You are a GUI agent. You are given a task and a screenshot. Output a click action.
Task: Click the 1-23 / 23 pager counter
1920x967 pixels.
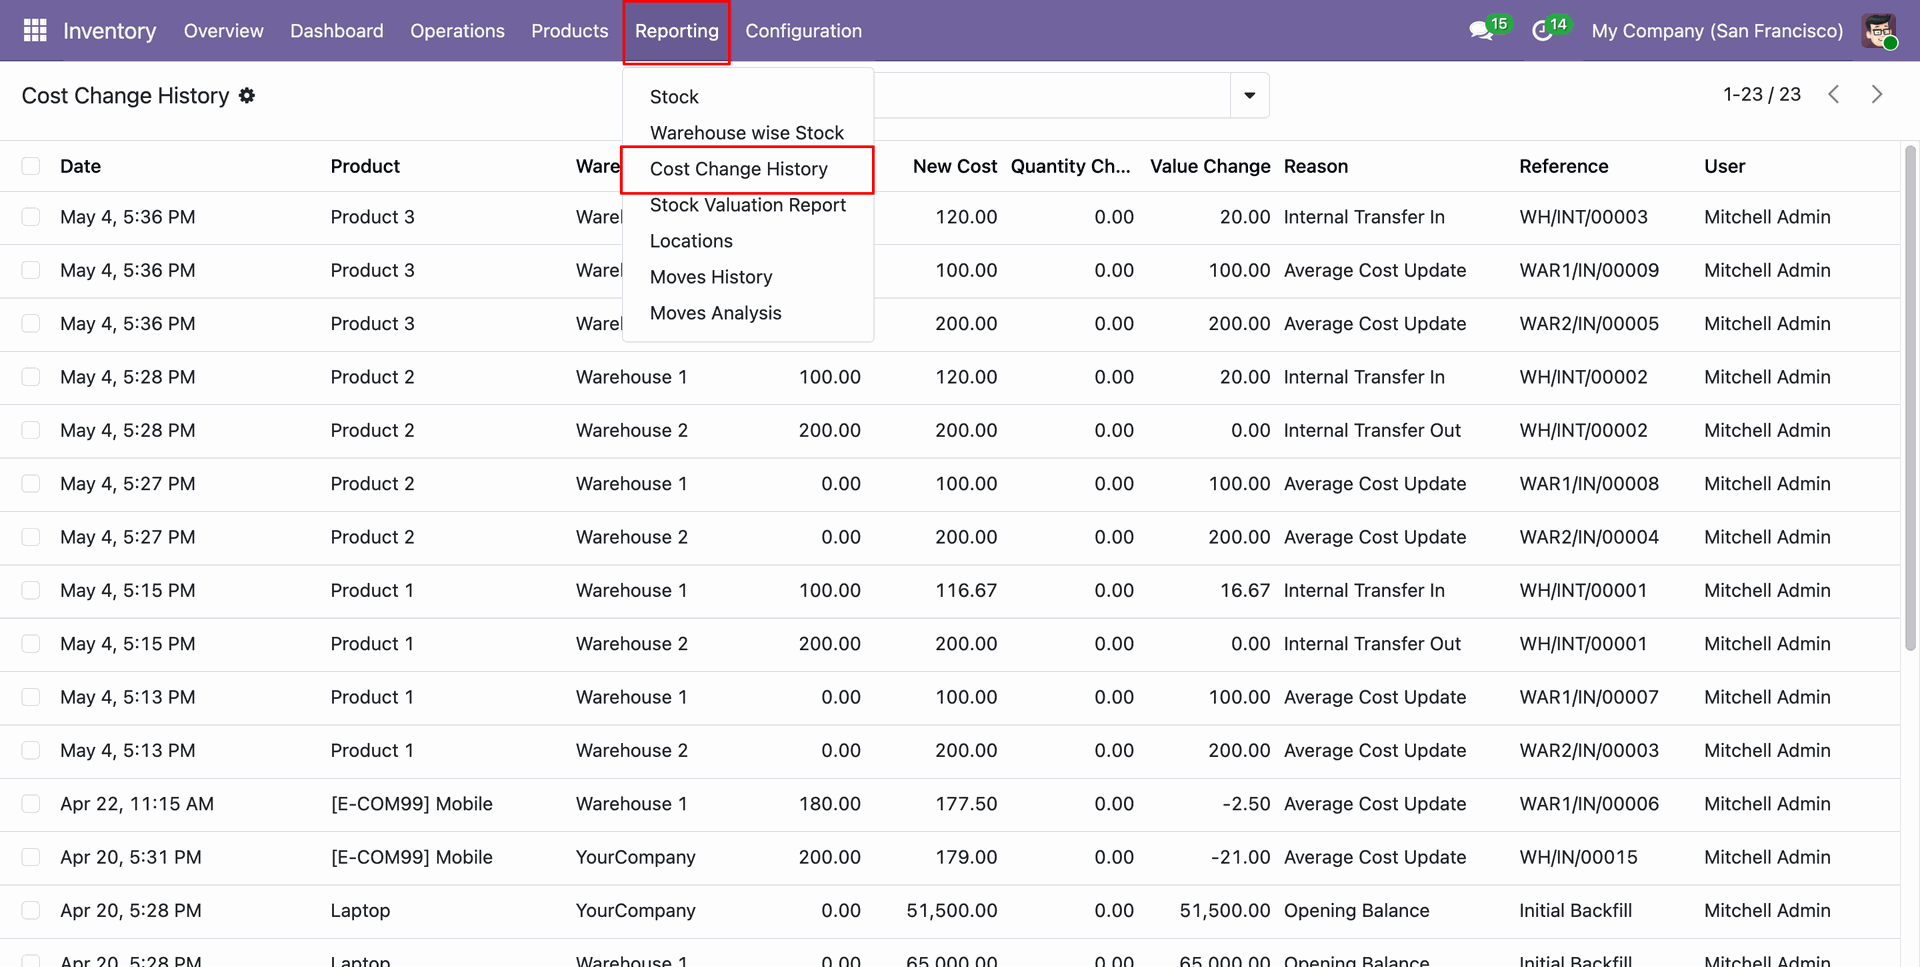(x=1761, y=94)
